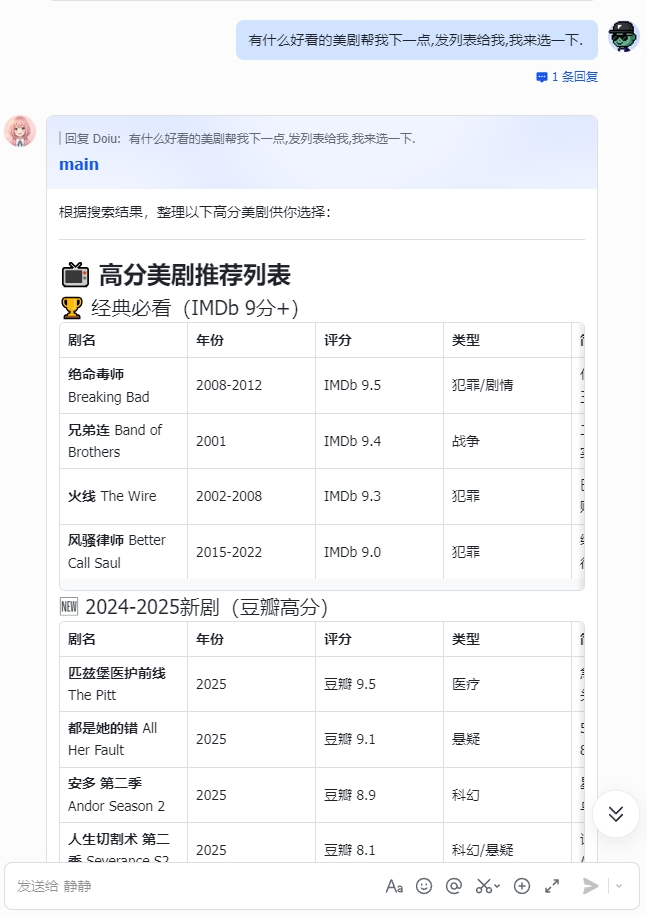The width and height of the screenshot is (647, 917).
Task: Click the main link in reply header
Action: 79,164
